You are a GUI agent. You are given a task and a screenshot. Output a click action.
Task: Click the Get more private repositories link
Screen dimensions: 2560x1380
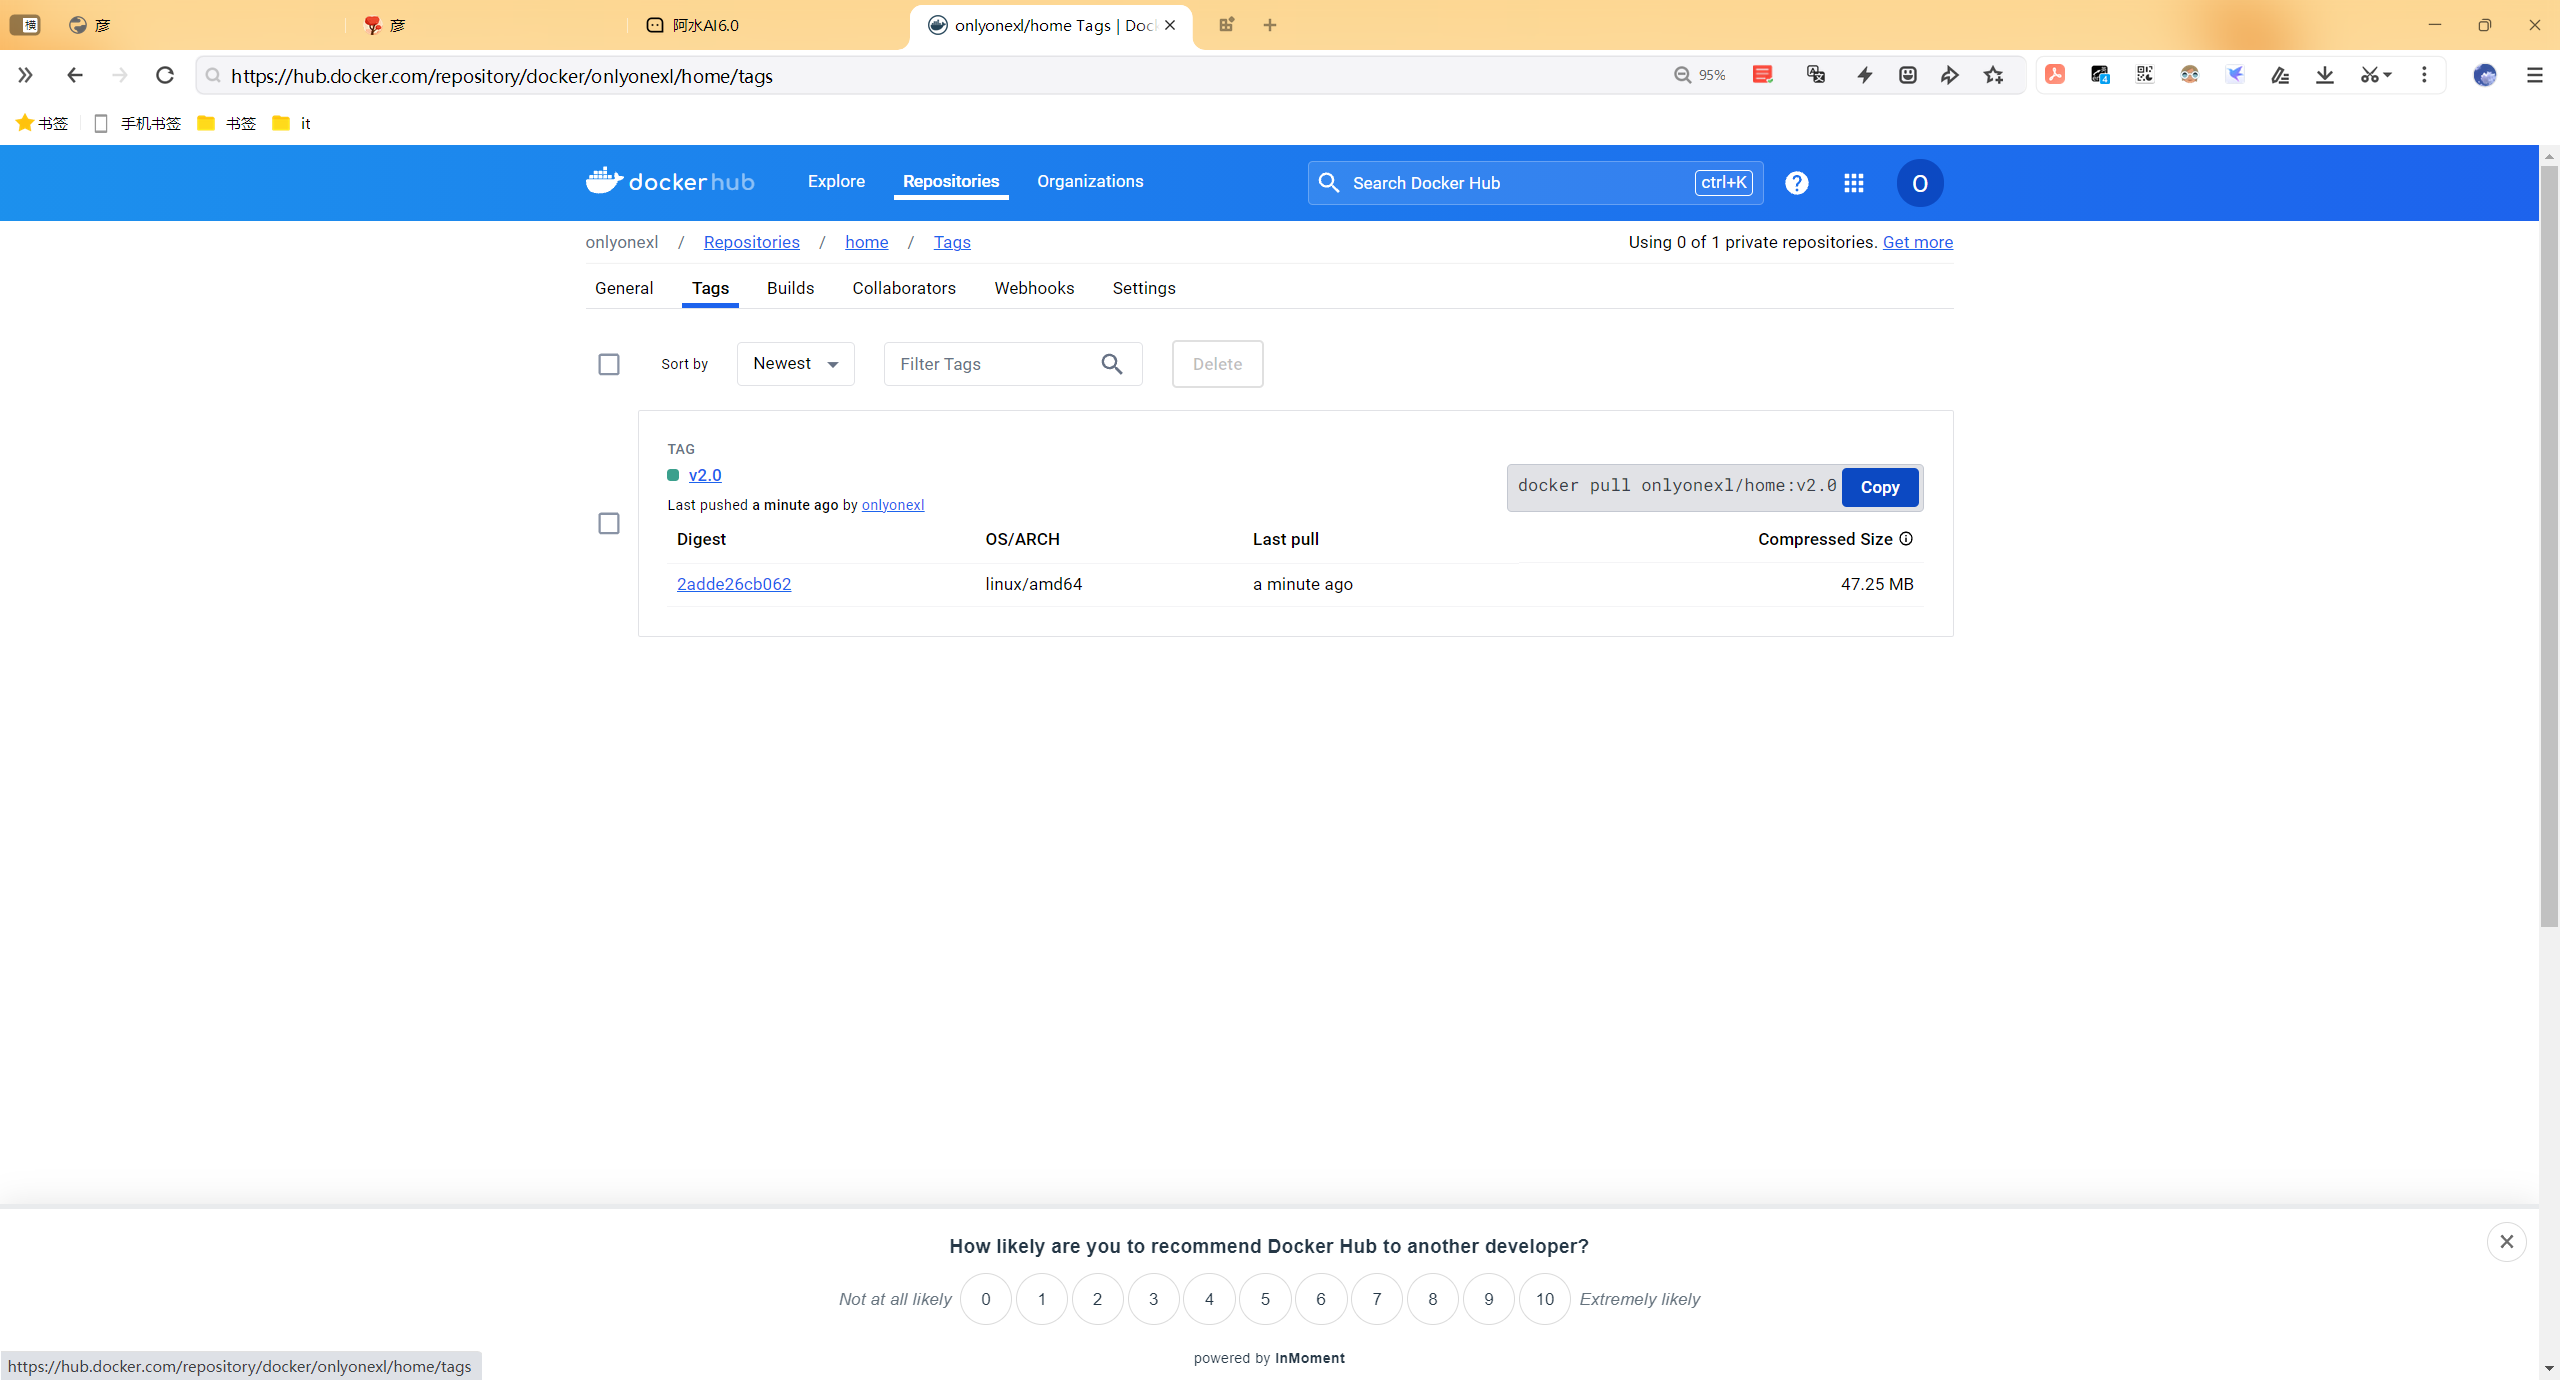tap(1918, 242)
